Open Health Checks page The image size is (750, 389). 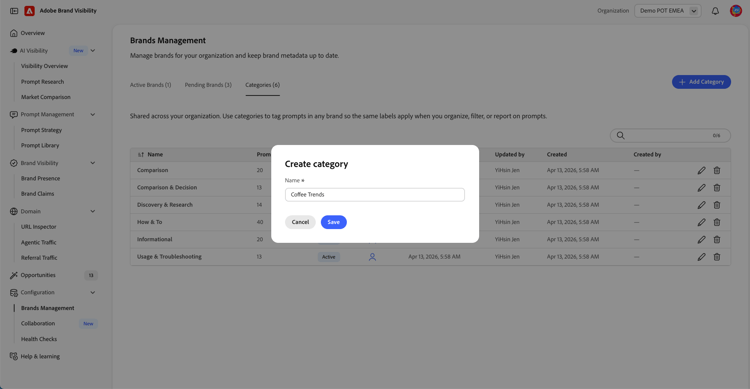(x=39, y=339)
